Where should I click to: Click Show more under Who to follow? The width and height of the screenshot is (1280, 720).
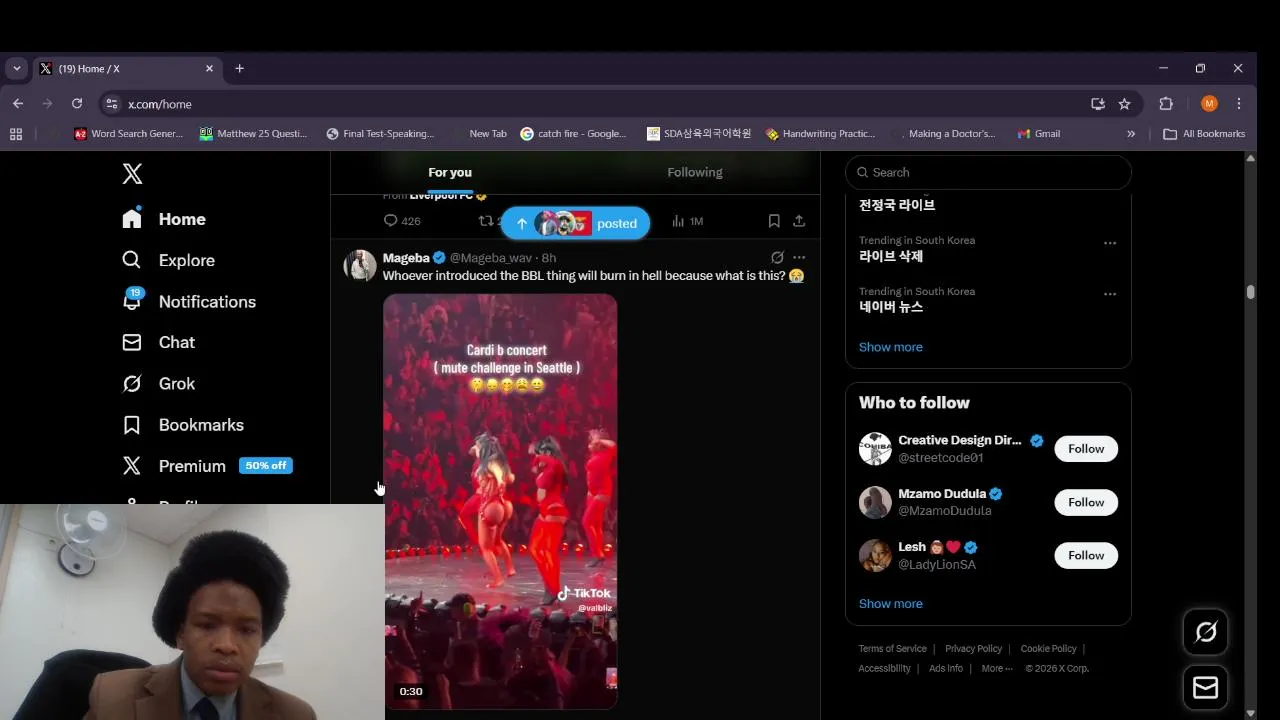[891, 604]
